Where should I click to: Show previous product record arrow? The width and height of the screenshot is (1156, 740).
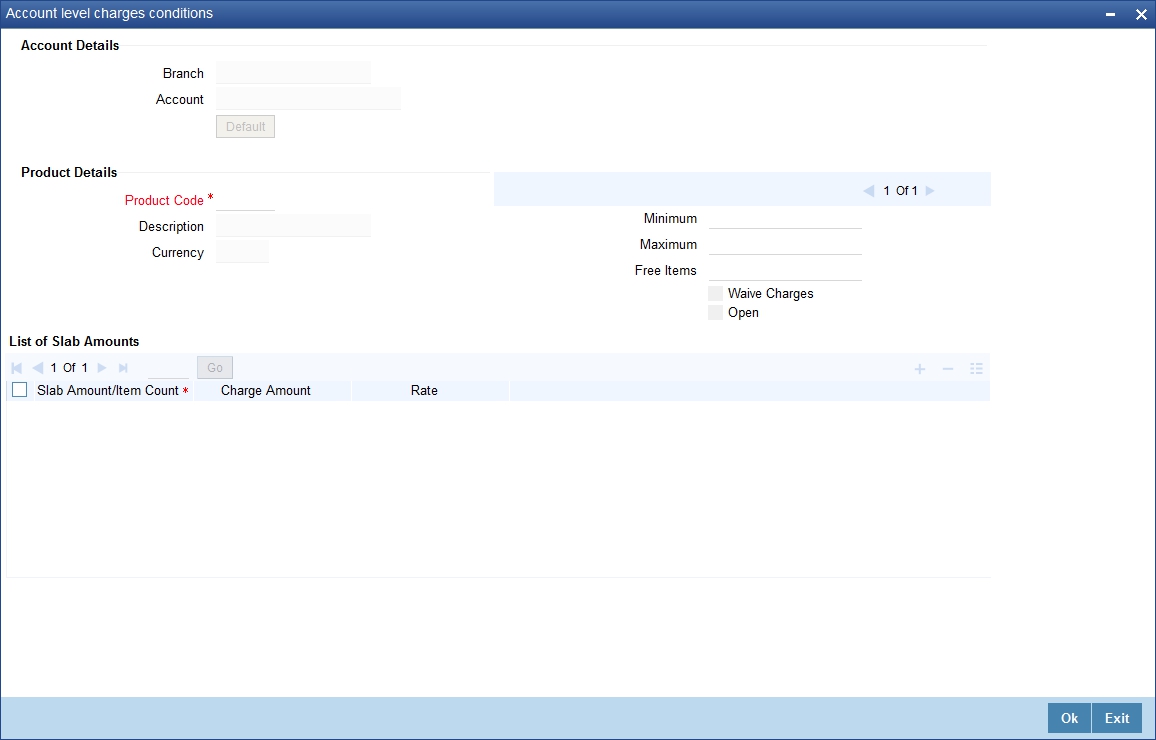tap(868, 191)
